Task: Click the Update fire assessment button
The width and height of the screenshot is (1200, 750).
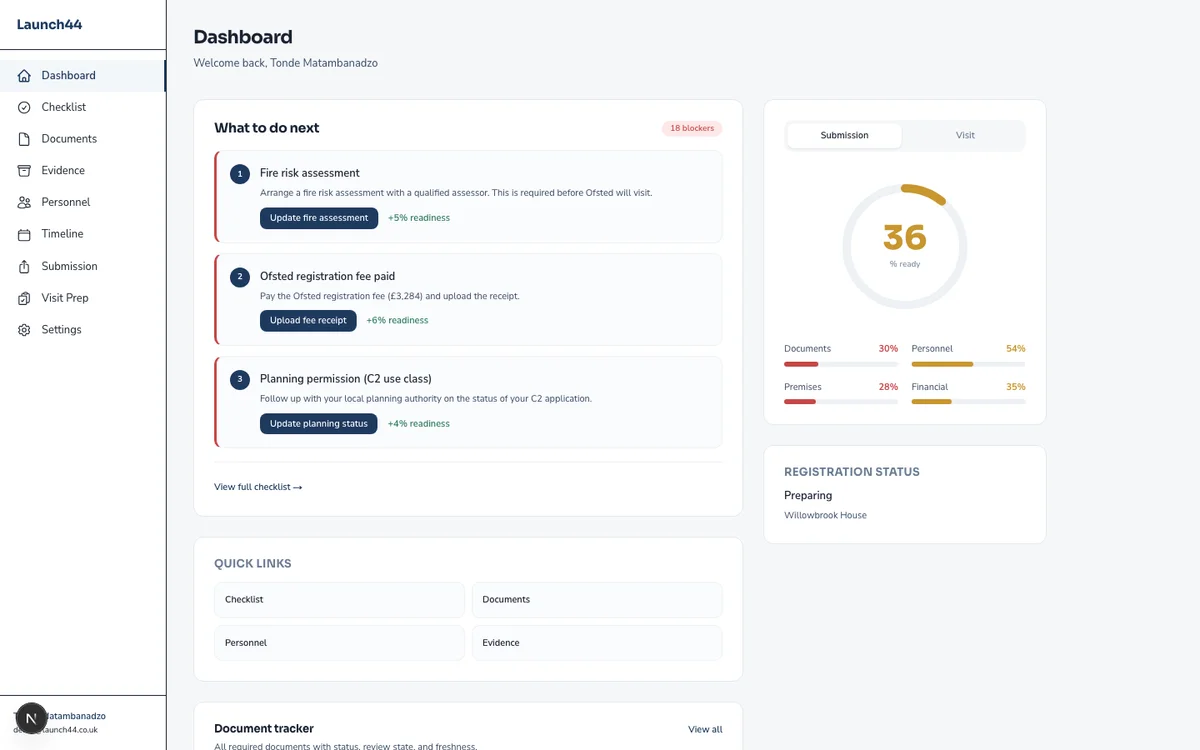Action: pos(318,218)
